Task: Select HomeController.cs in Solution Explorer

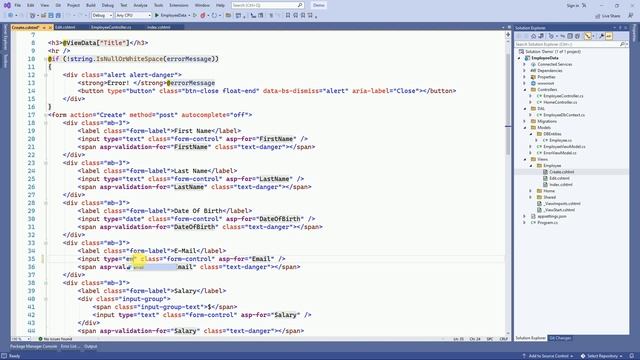Action: click(560, 102)
